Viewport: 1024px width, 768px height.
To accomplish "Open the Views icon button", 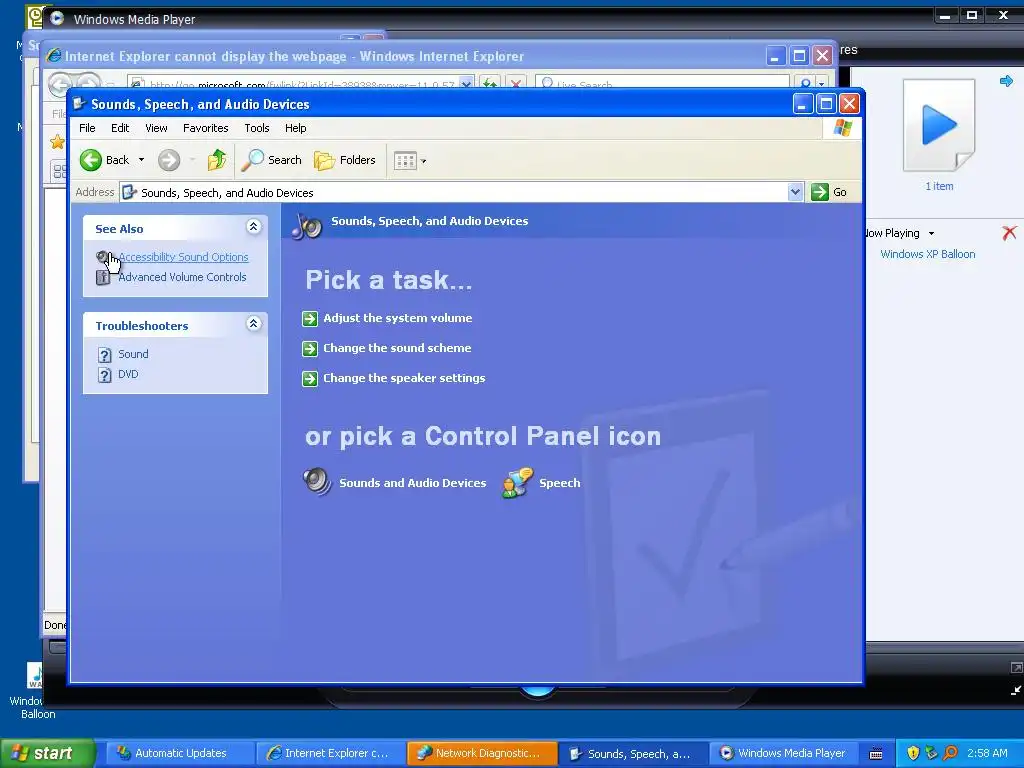I will [405, 161].
